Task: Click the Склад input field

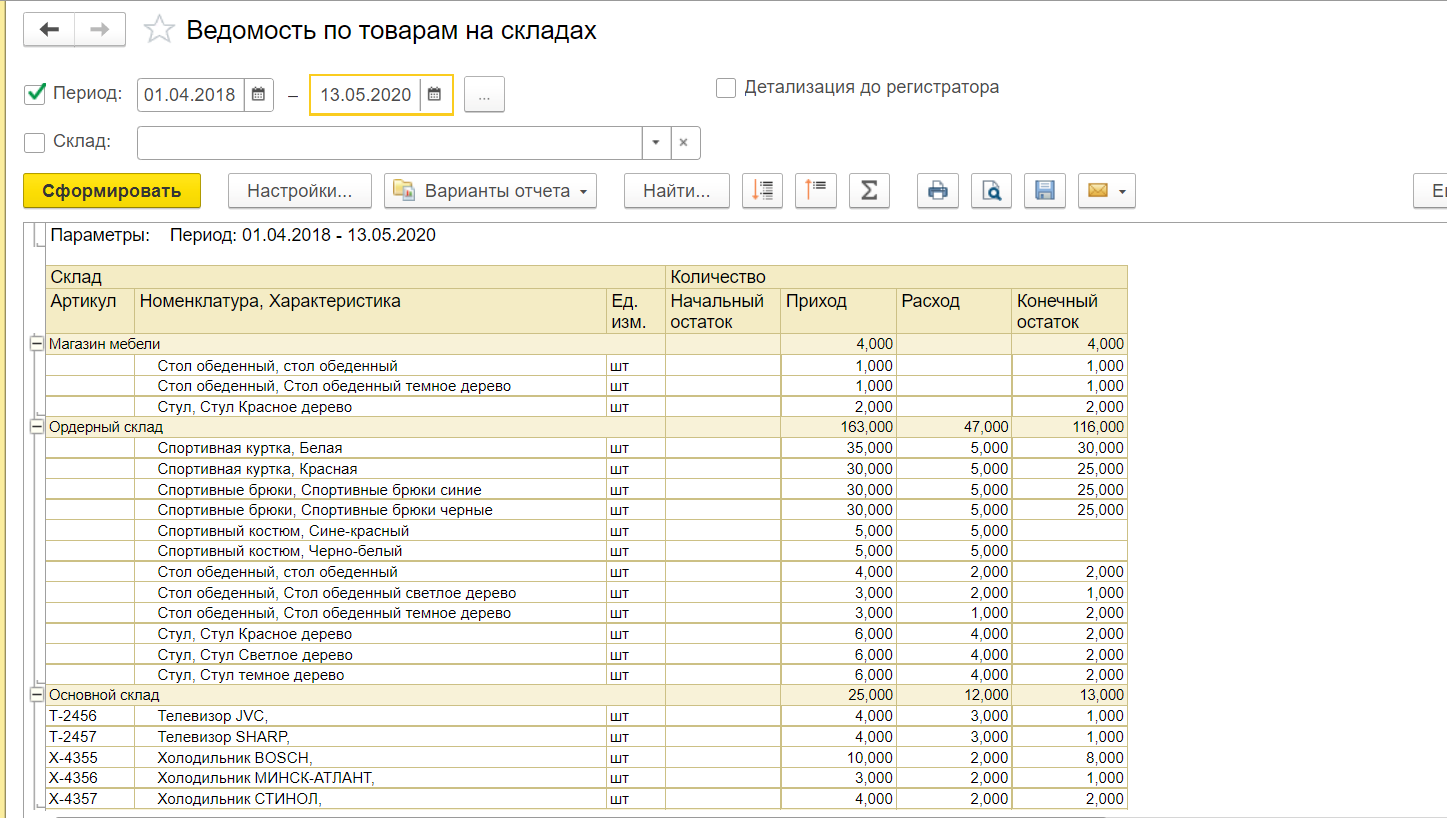Action: point(388,143)
